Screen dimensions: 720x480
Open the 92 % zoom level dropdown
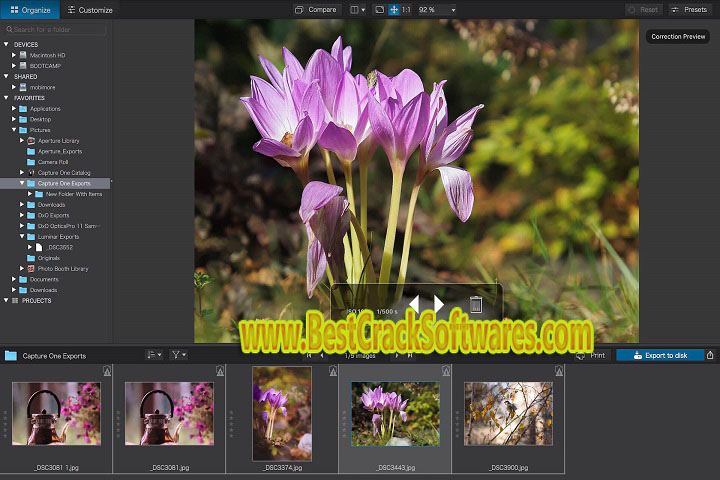437,10
